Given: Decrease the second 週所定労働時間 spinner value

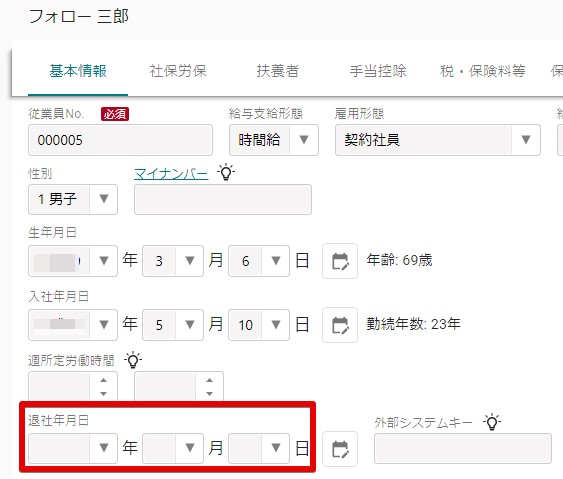Looking at the screenshot, I should click(x=210, y=394).
